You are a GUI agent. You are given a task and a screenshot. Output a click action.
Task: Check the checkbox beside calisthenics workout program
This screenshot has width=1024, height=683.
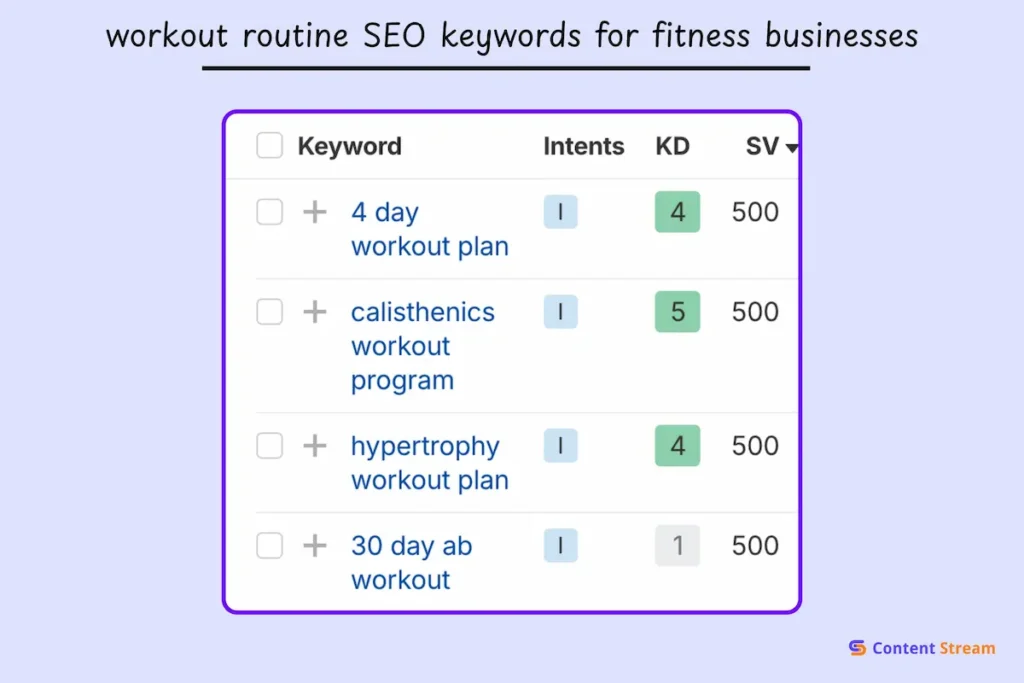[269, 312]
